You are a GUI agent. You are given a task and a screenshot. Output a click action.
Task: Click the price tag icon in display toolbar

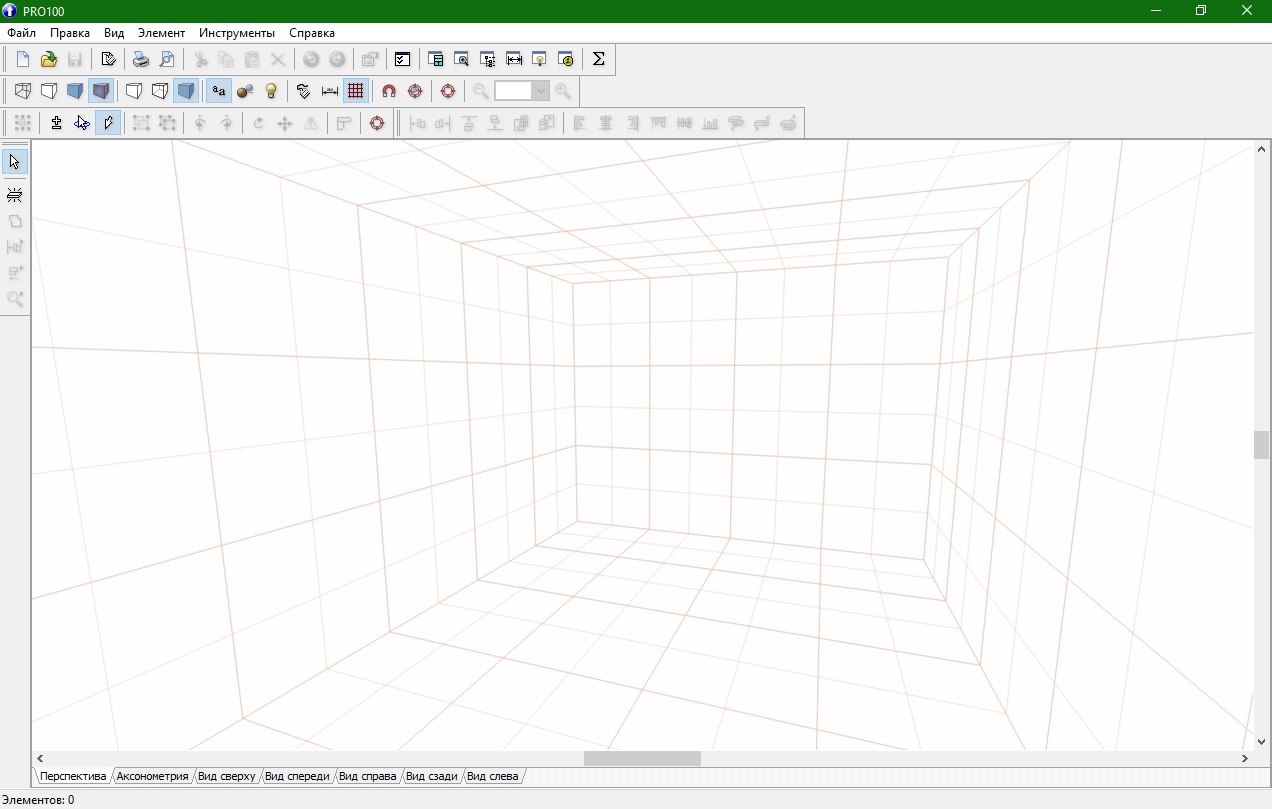[x=304, y=91]
